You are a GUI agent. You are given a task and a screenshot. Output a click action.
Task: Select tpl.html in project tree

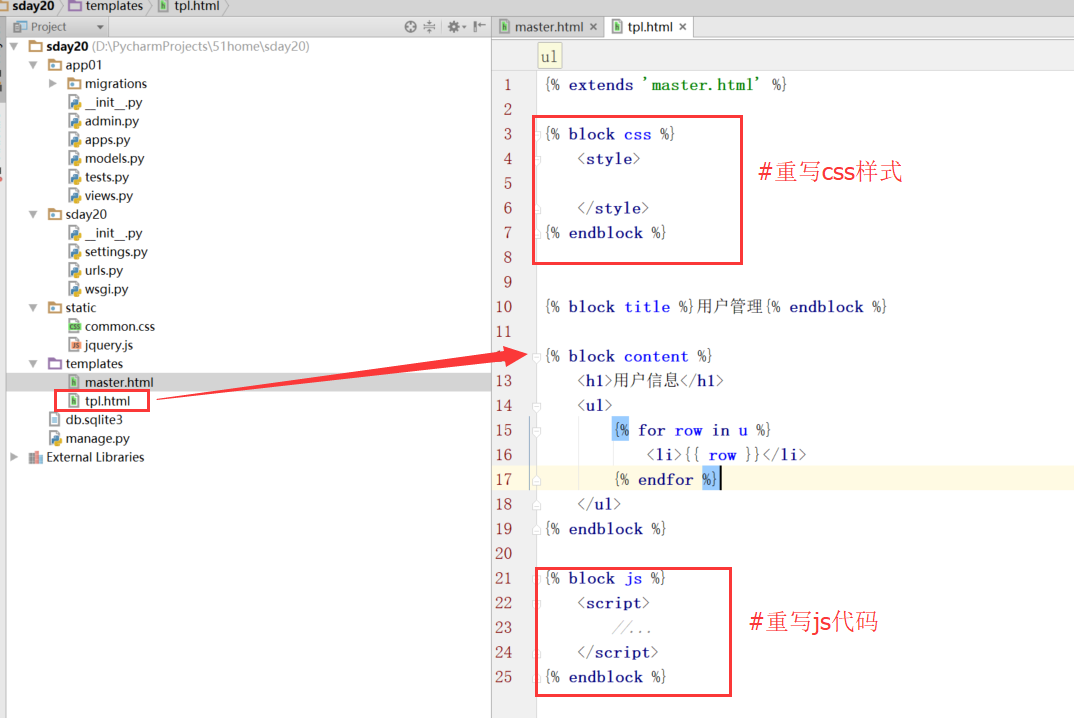[108, 401]
